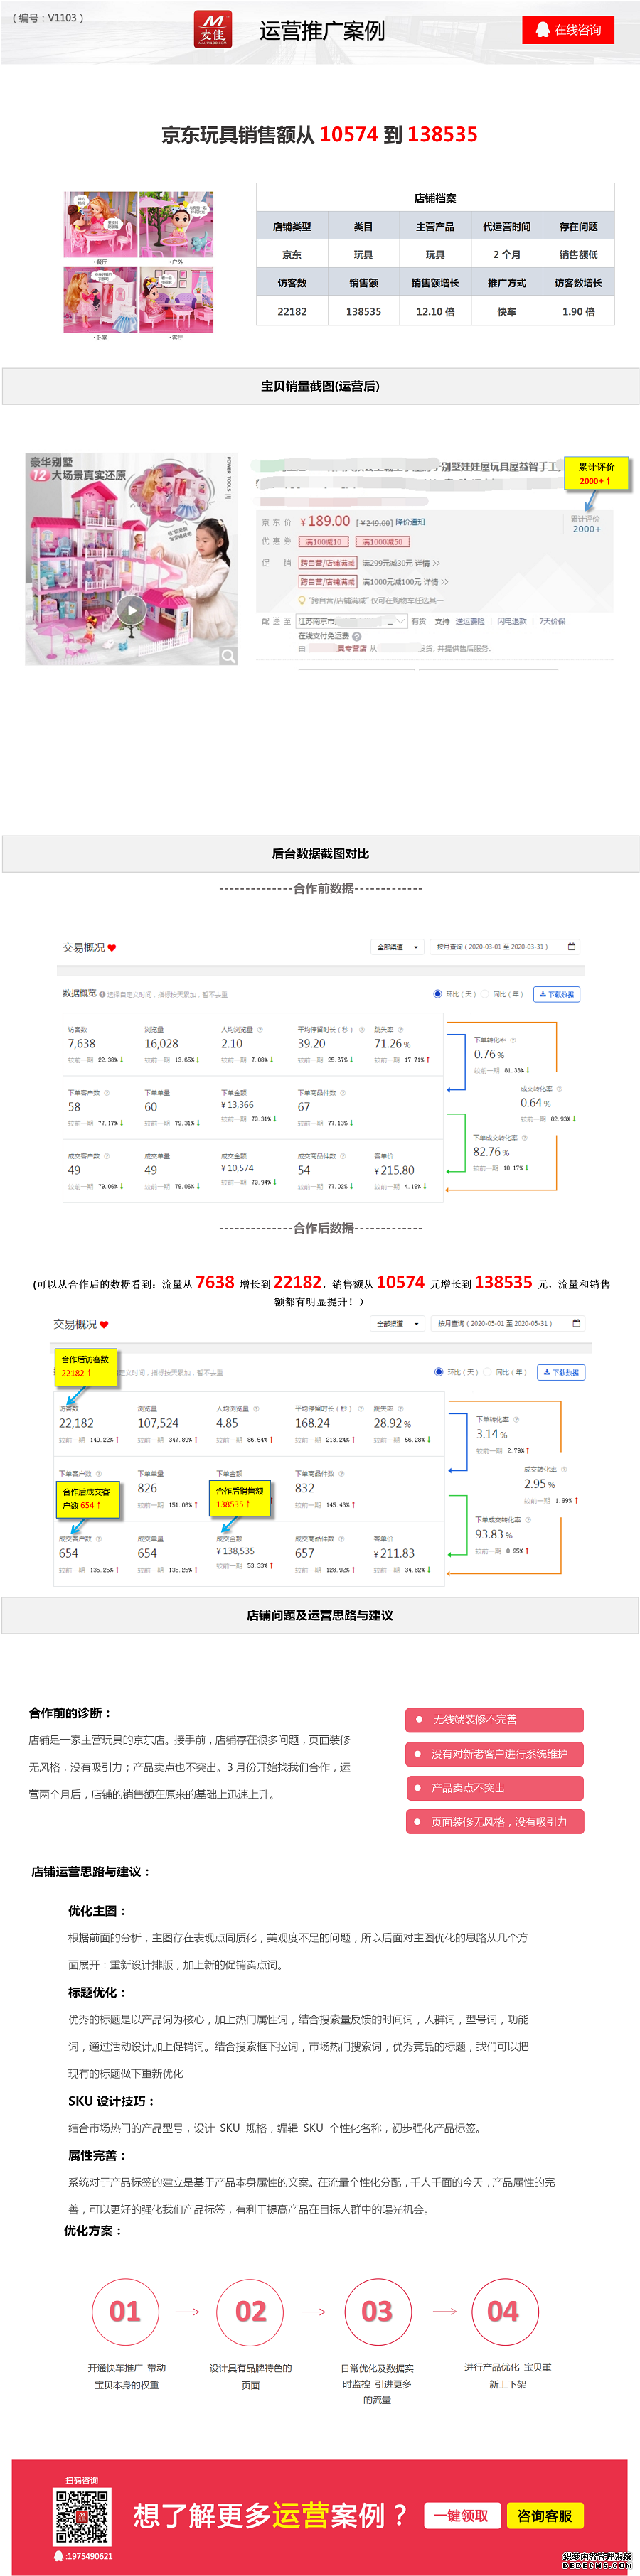The width and height of the screenshot is (640, 2576).
Task: Click help icon beside 成交转化率 0.64%
Action: (559, 1088)
